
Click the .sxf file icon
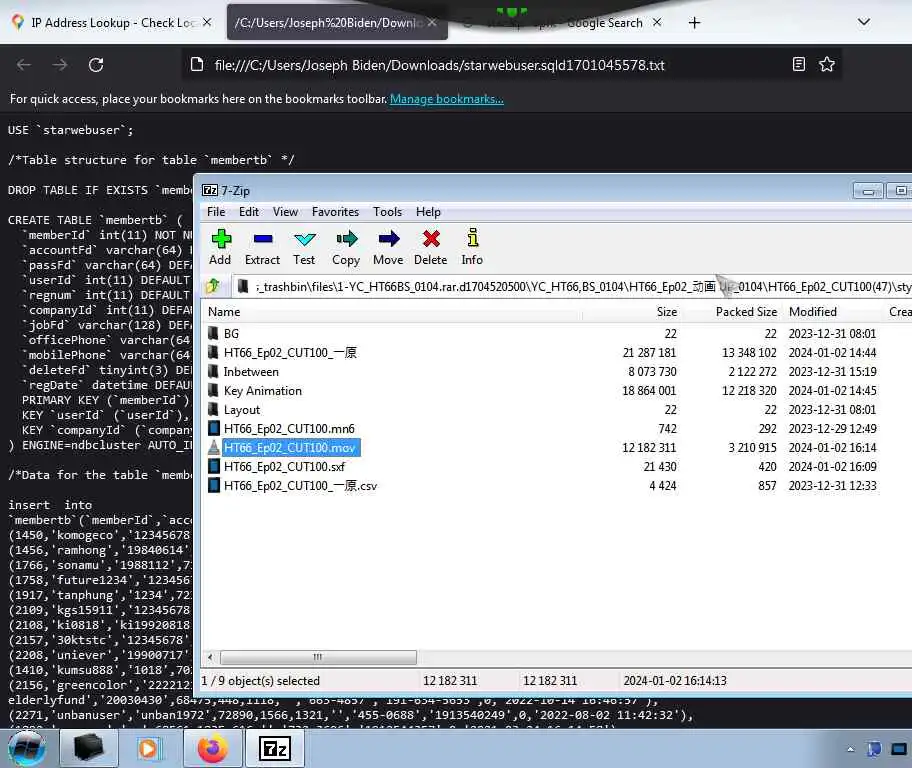click(213, 467)
